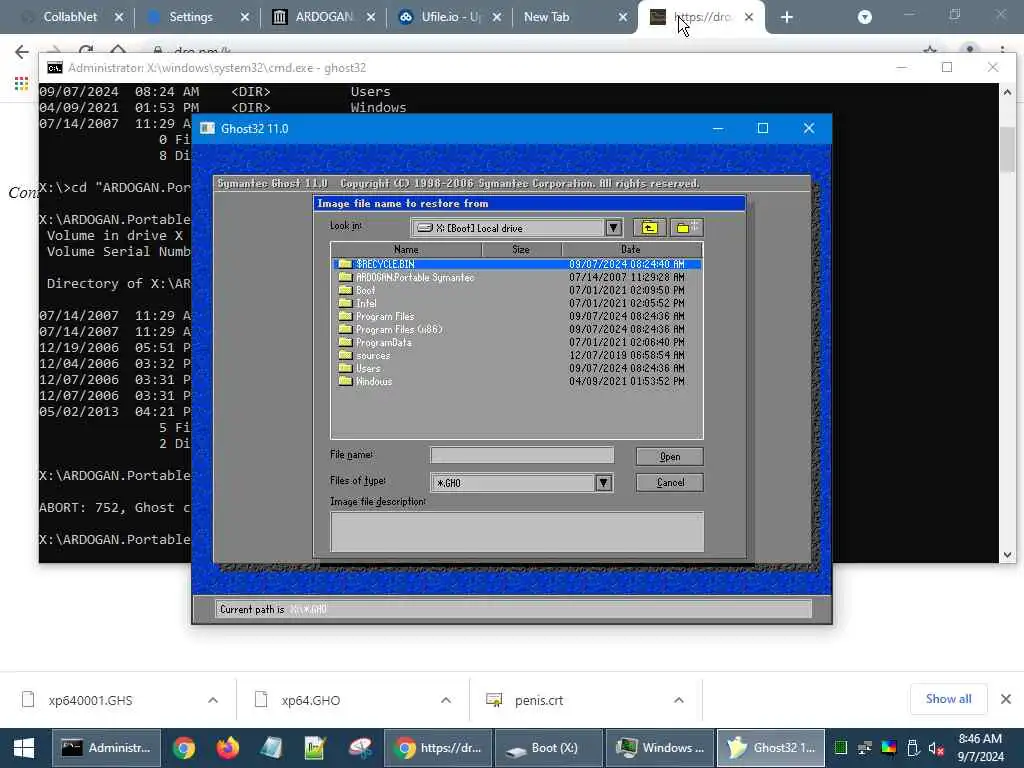Close the Settings browser tab
The image size is (1024, 768).
pos(245,18)
